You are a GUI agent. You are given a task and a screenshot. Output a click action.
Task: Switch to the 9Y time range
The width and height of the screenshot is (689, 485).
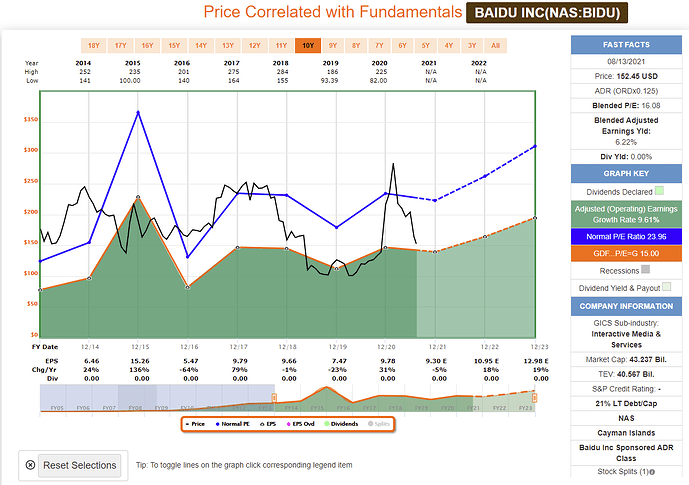[x=333, y=45]
